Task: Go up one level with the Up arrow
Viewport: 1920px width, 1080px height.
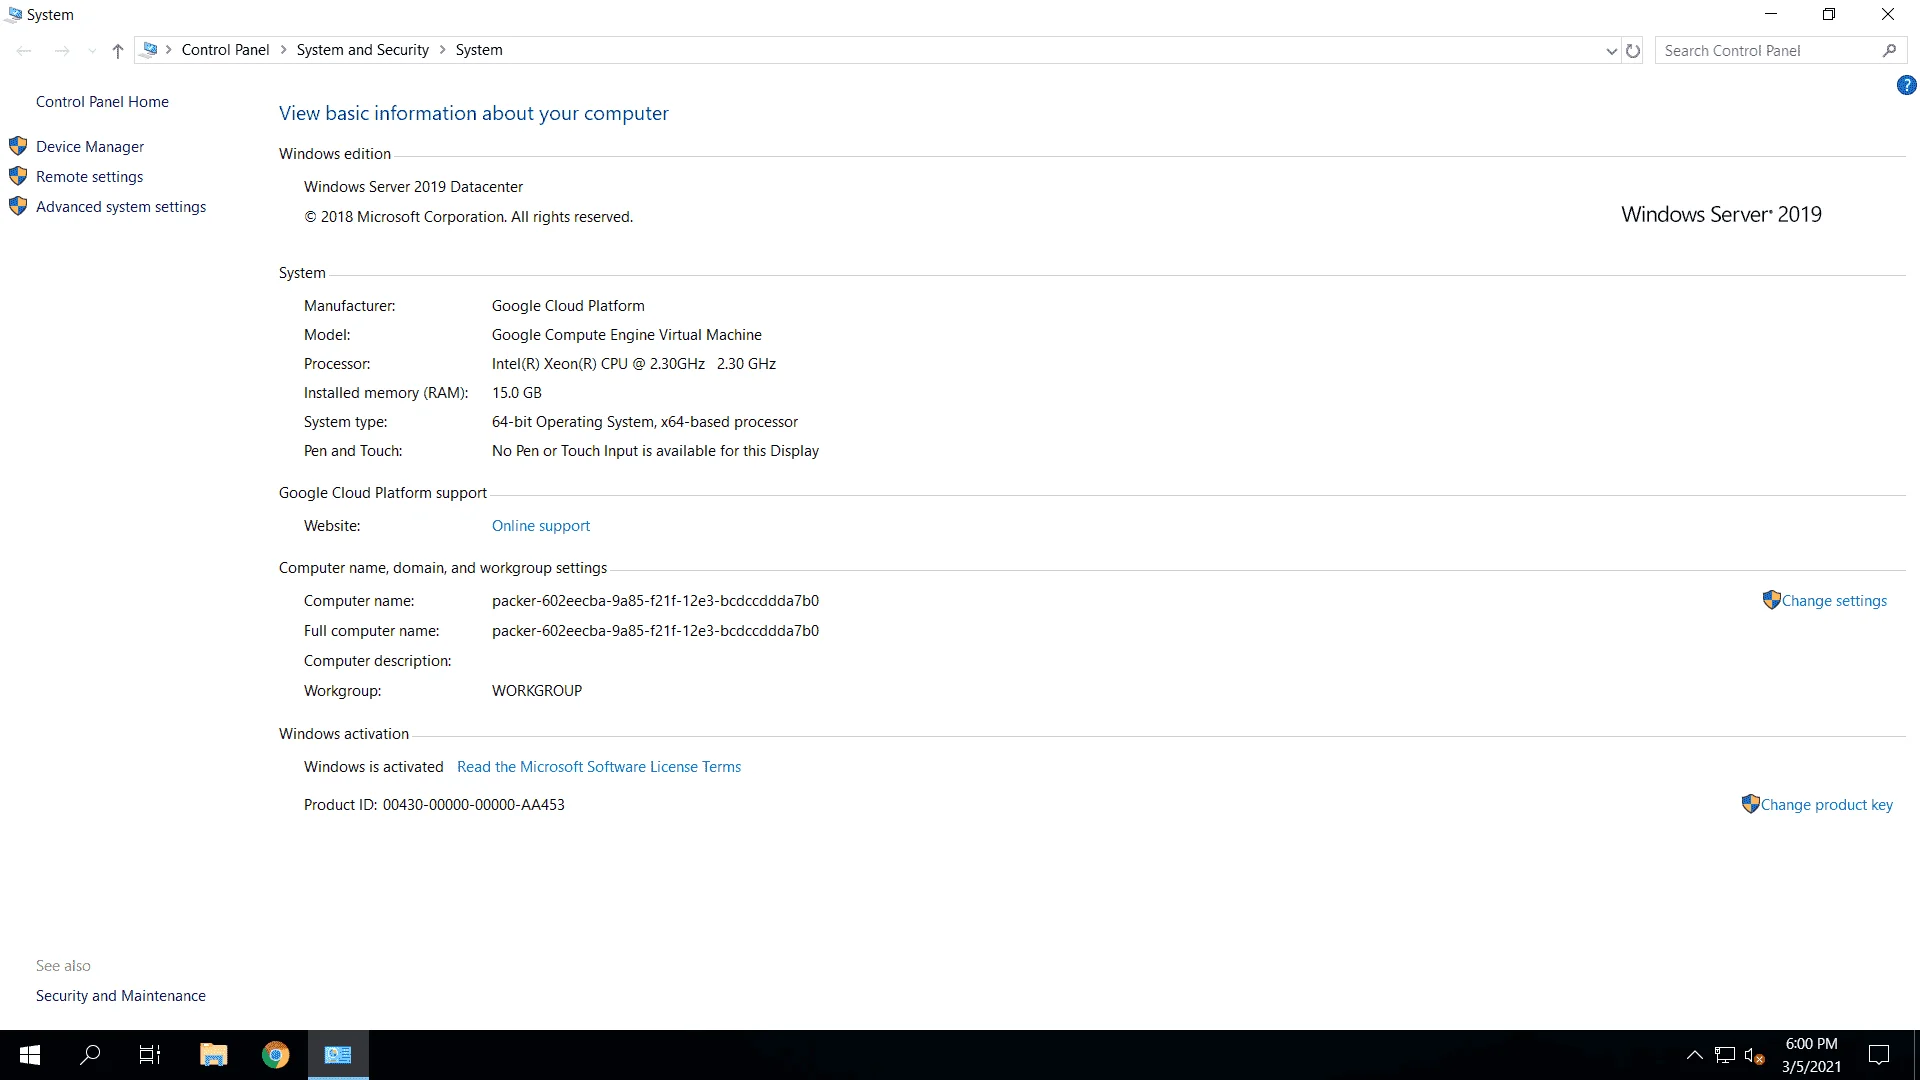Action: point(118,51)
